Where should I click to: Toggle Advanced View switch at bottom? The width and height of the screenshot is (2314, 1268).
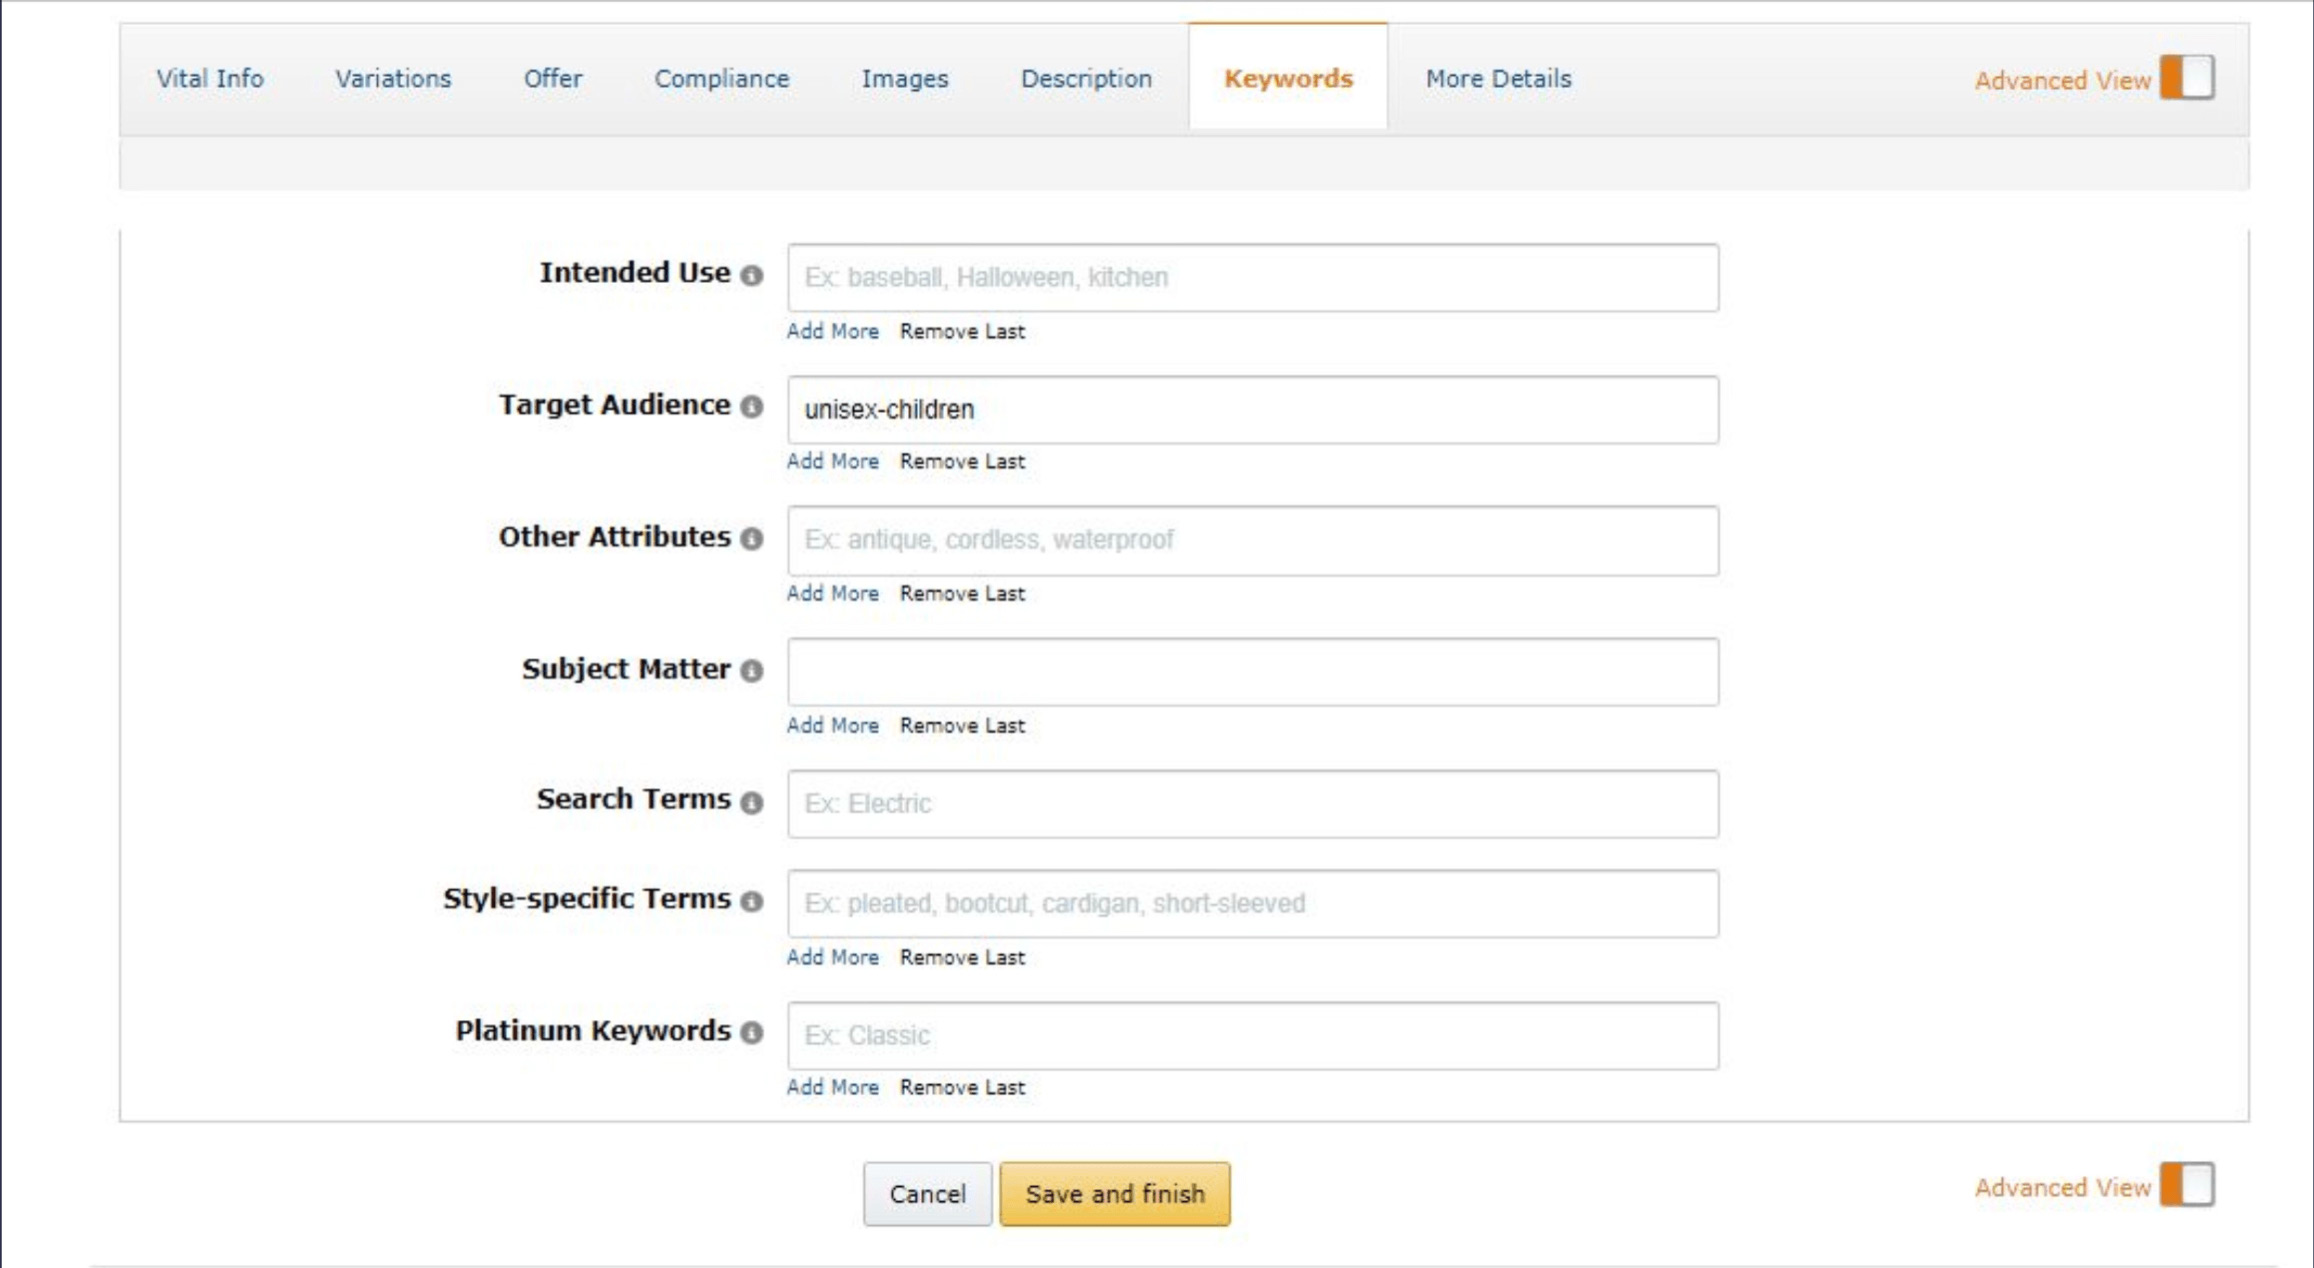(x=2187, y=1185)
